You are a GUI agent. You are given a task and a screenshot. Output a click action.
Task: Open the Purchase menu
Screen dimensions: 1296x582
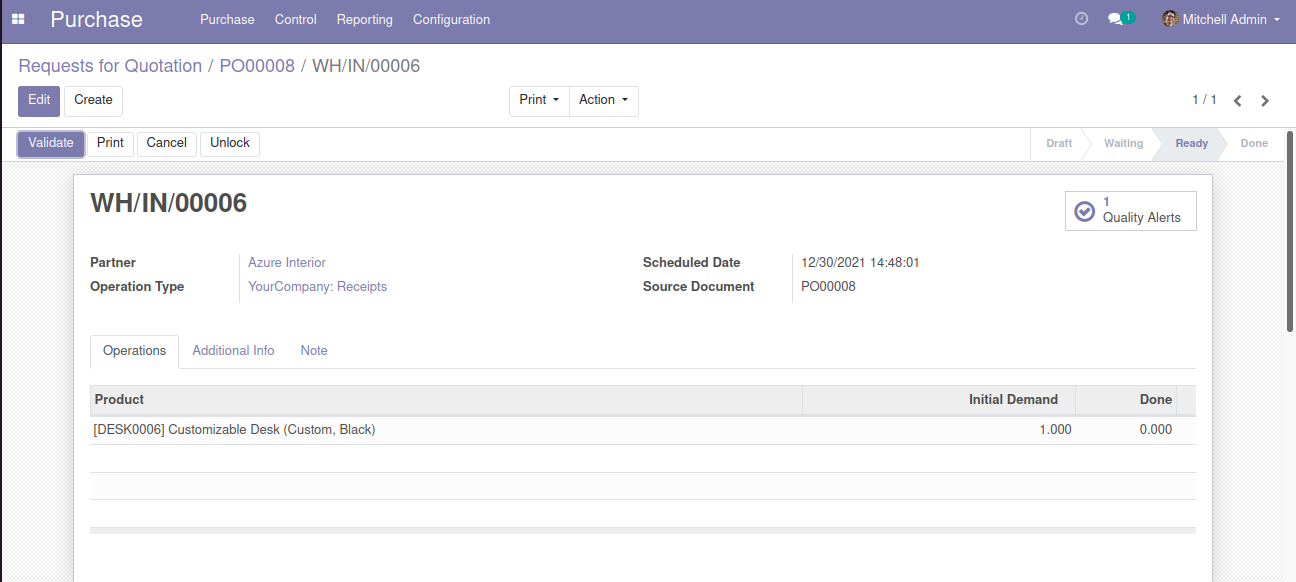[x=227, y=19]
